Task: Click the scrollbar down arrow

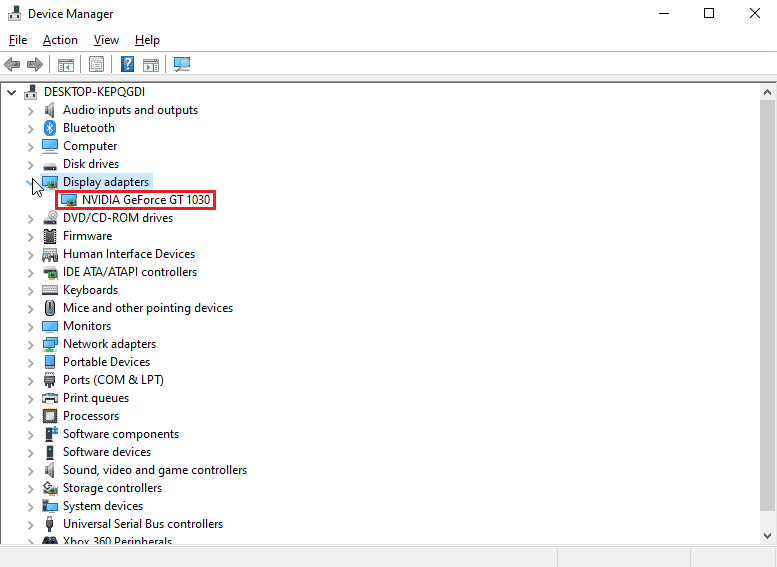Action: 767,536
